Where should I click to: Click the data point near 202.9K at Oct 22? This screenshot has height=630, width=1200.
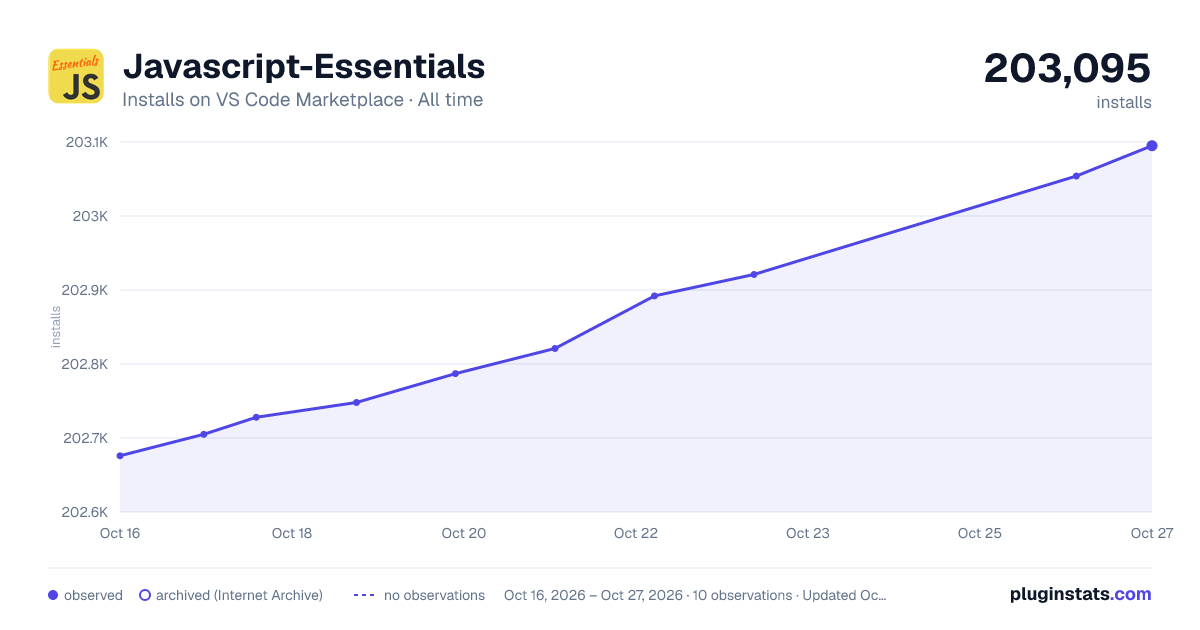click(x=654, y=296)
